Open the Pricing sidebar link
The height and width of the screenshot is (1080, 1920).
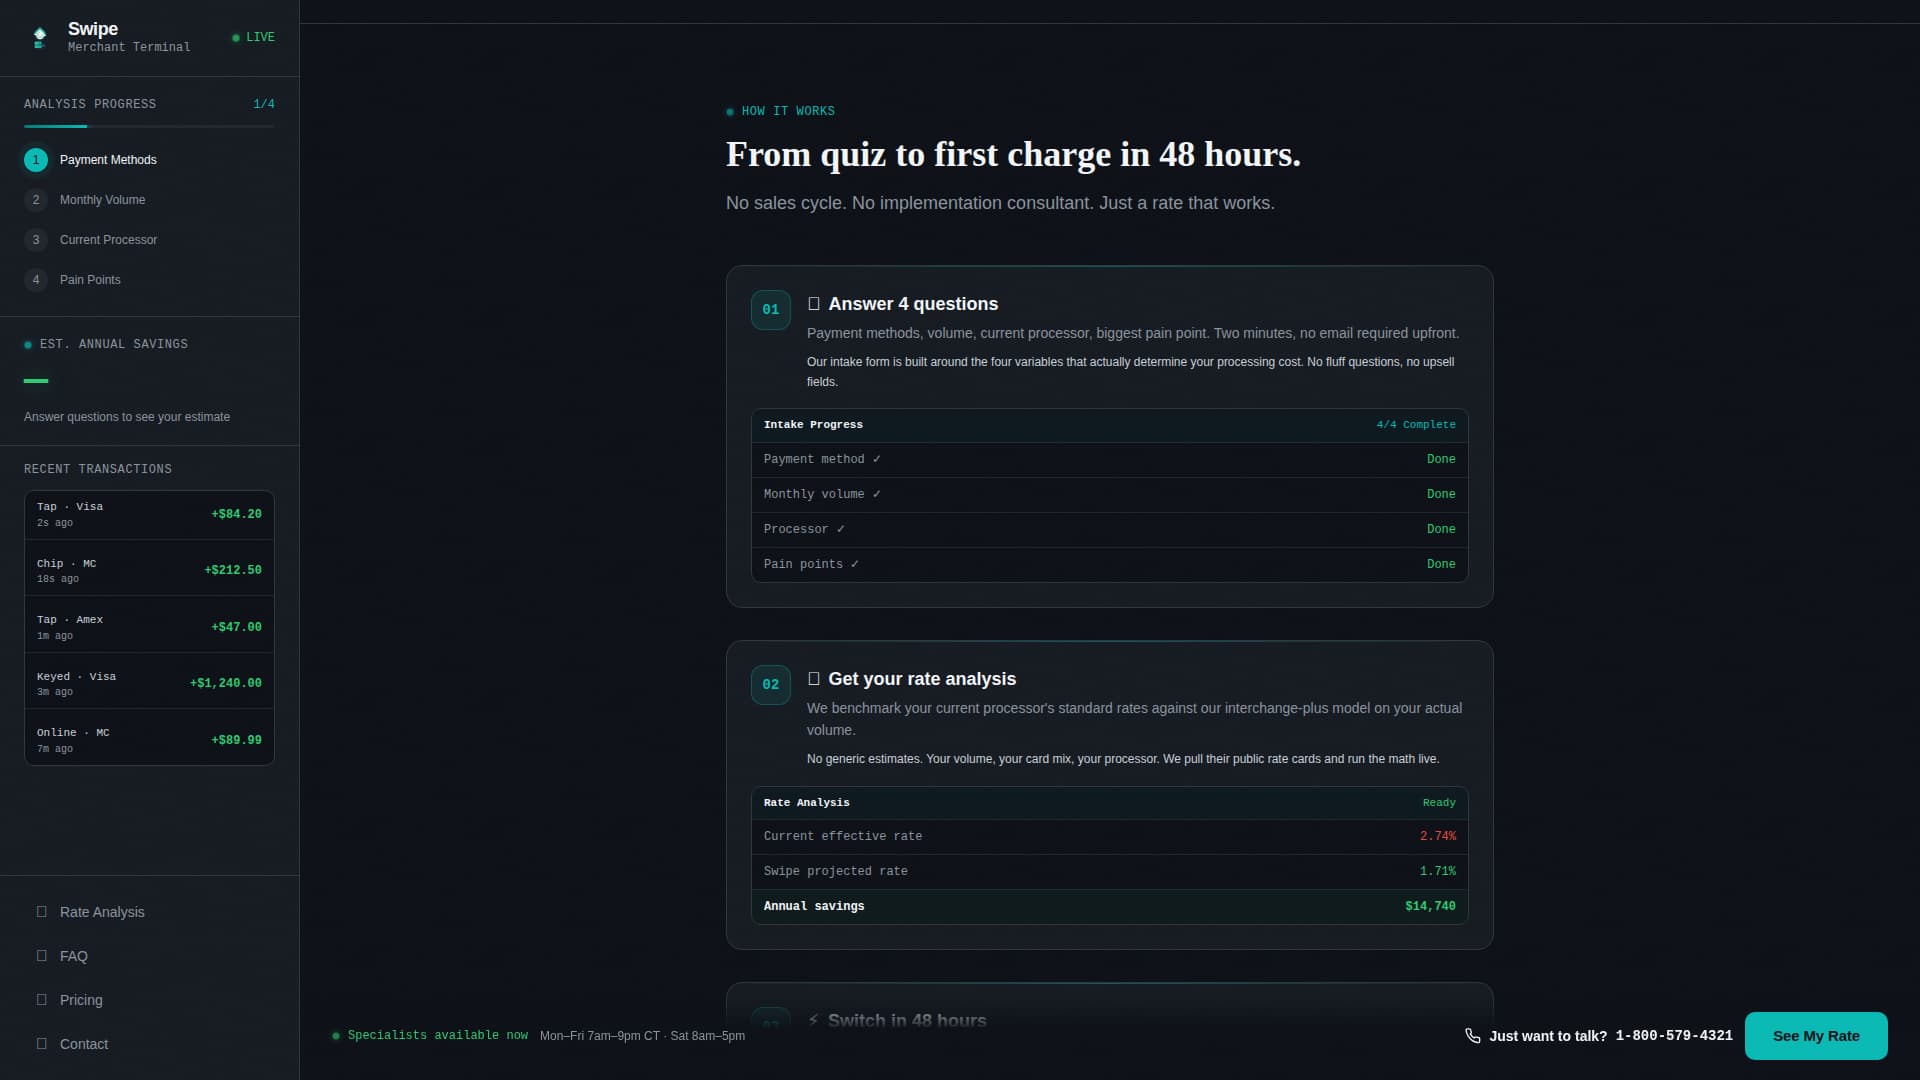click(149, 1000)
